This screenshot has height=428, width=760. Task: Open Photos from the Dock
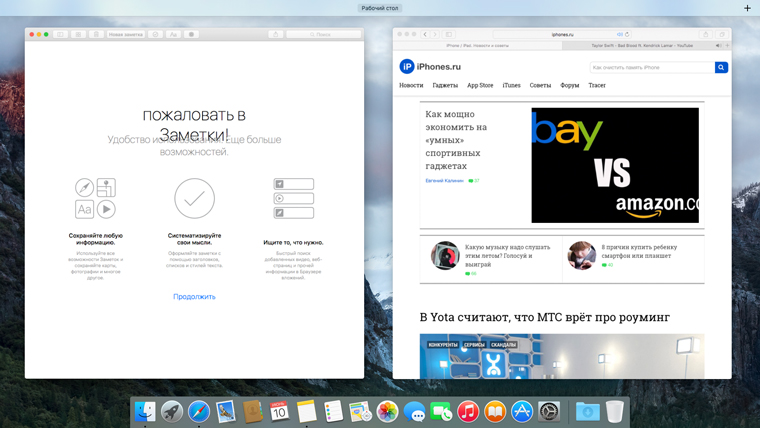(x=387, y=412)
